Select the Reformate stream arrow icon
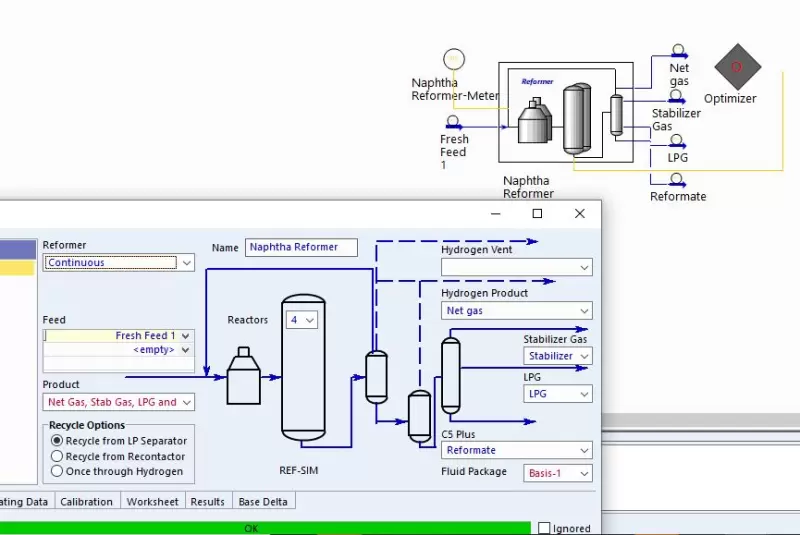This screenshot has height=535, width=800. (x=677, y=181)
